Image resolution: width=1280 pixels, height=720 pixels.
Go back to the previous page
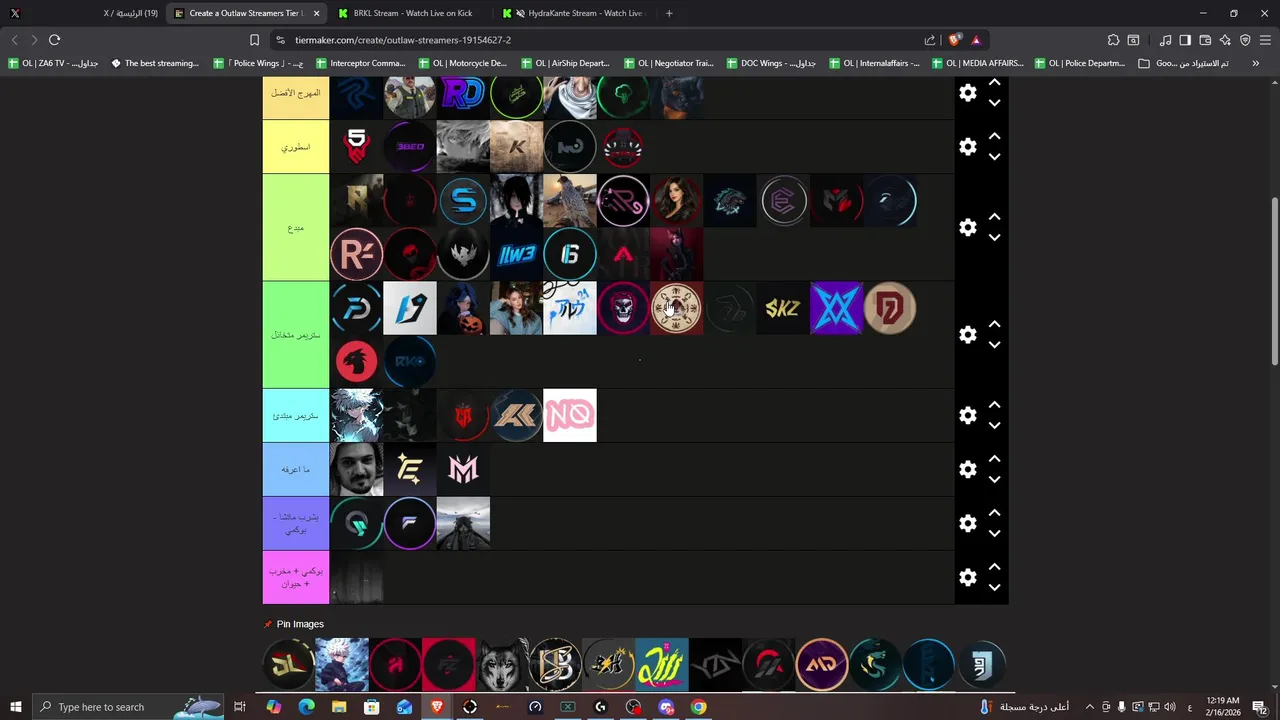click(x=14, y=40)
